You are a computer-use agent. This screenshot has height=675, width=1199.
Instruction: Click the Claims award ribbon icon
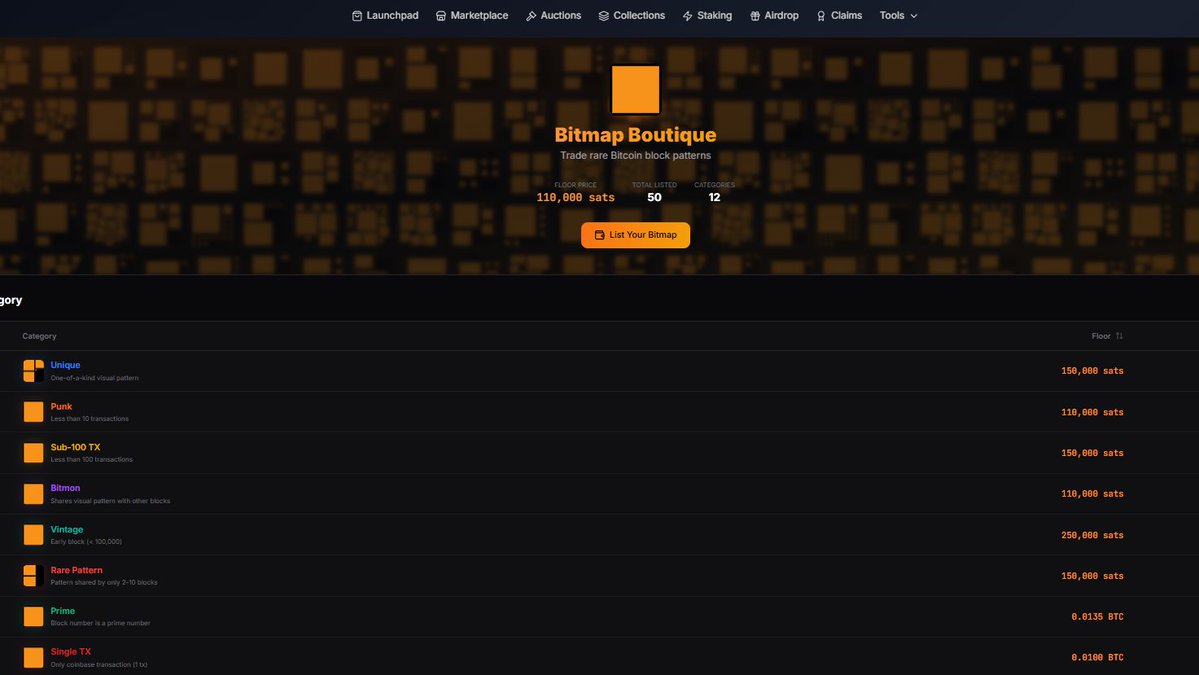(x=821, y=16)
